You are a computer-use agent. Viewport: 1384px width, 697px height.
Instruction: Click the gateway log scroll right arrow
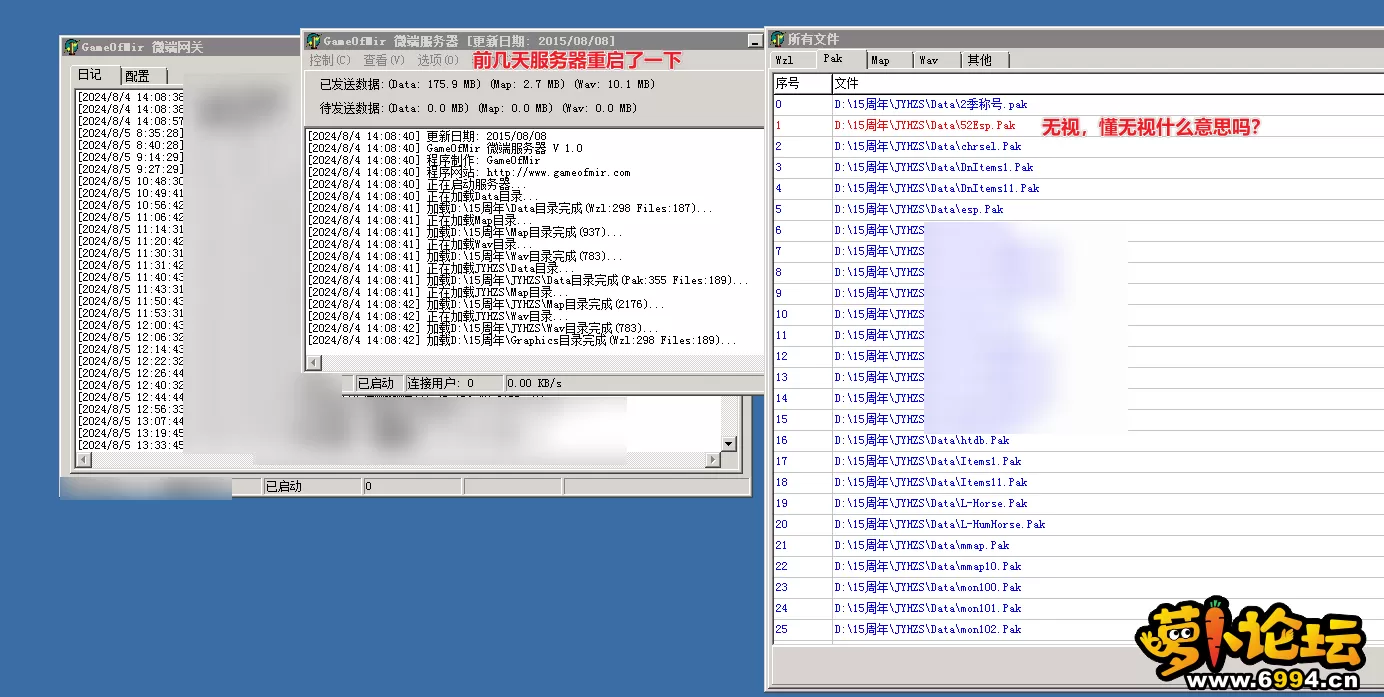(x=713, y=460)
